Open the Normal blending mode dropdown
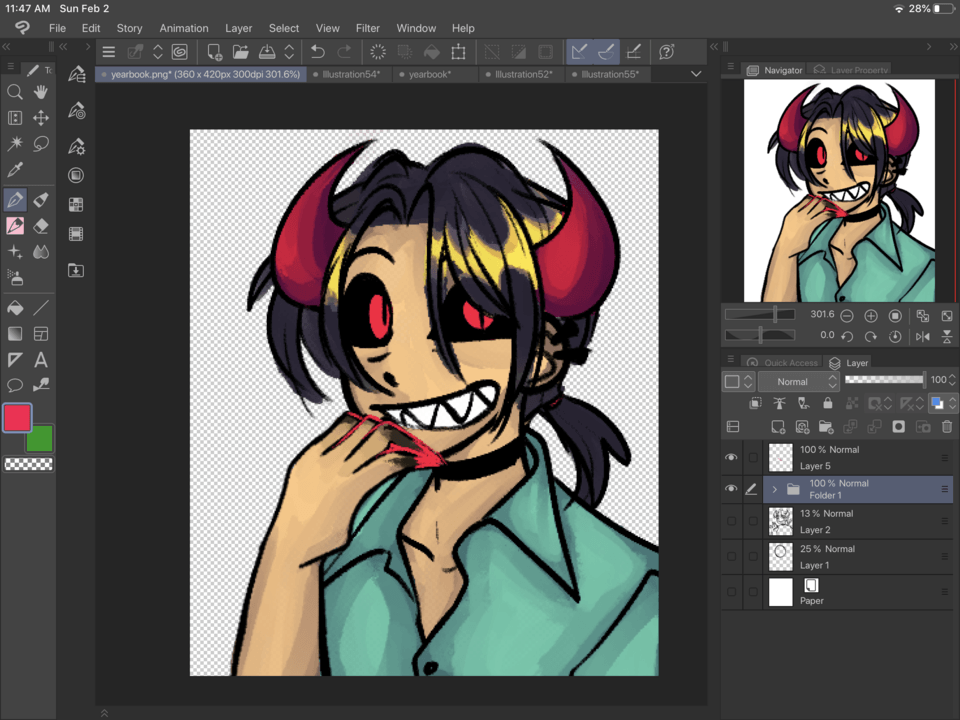The height and width of the screenshot is (720, 960). pyautogui.click(x=798, y=381)
